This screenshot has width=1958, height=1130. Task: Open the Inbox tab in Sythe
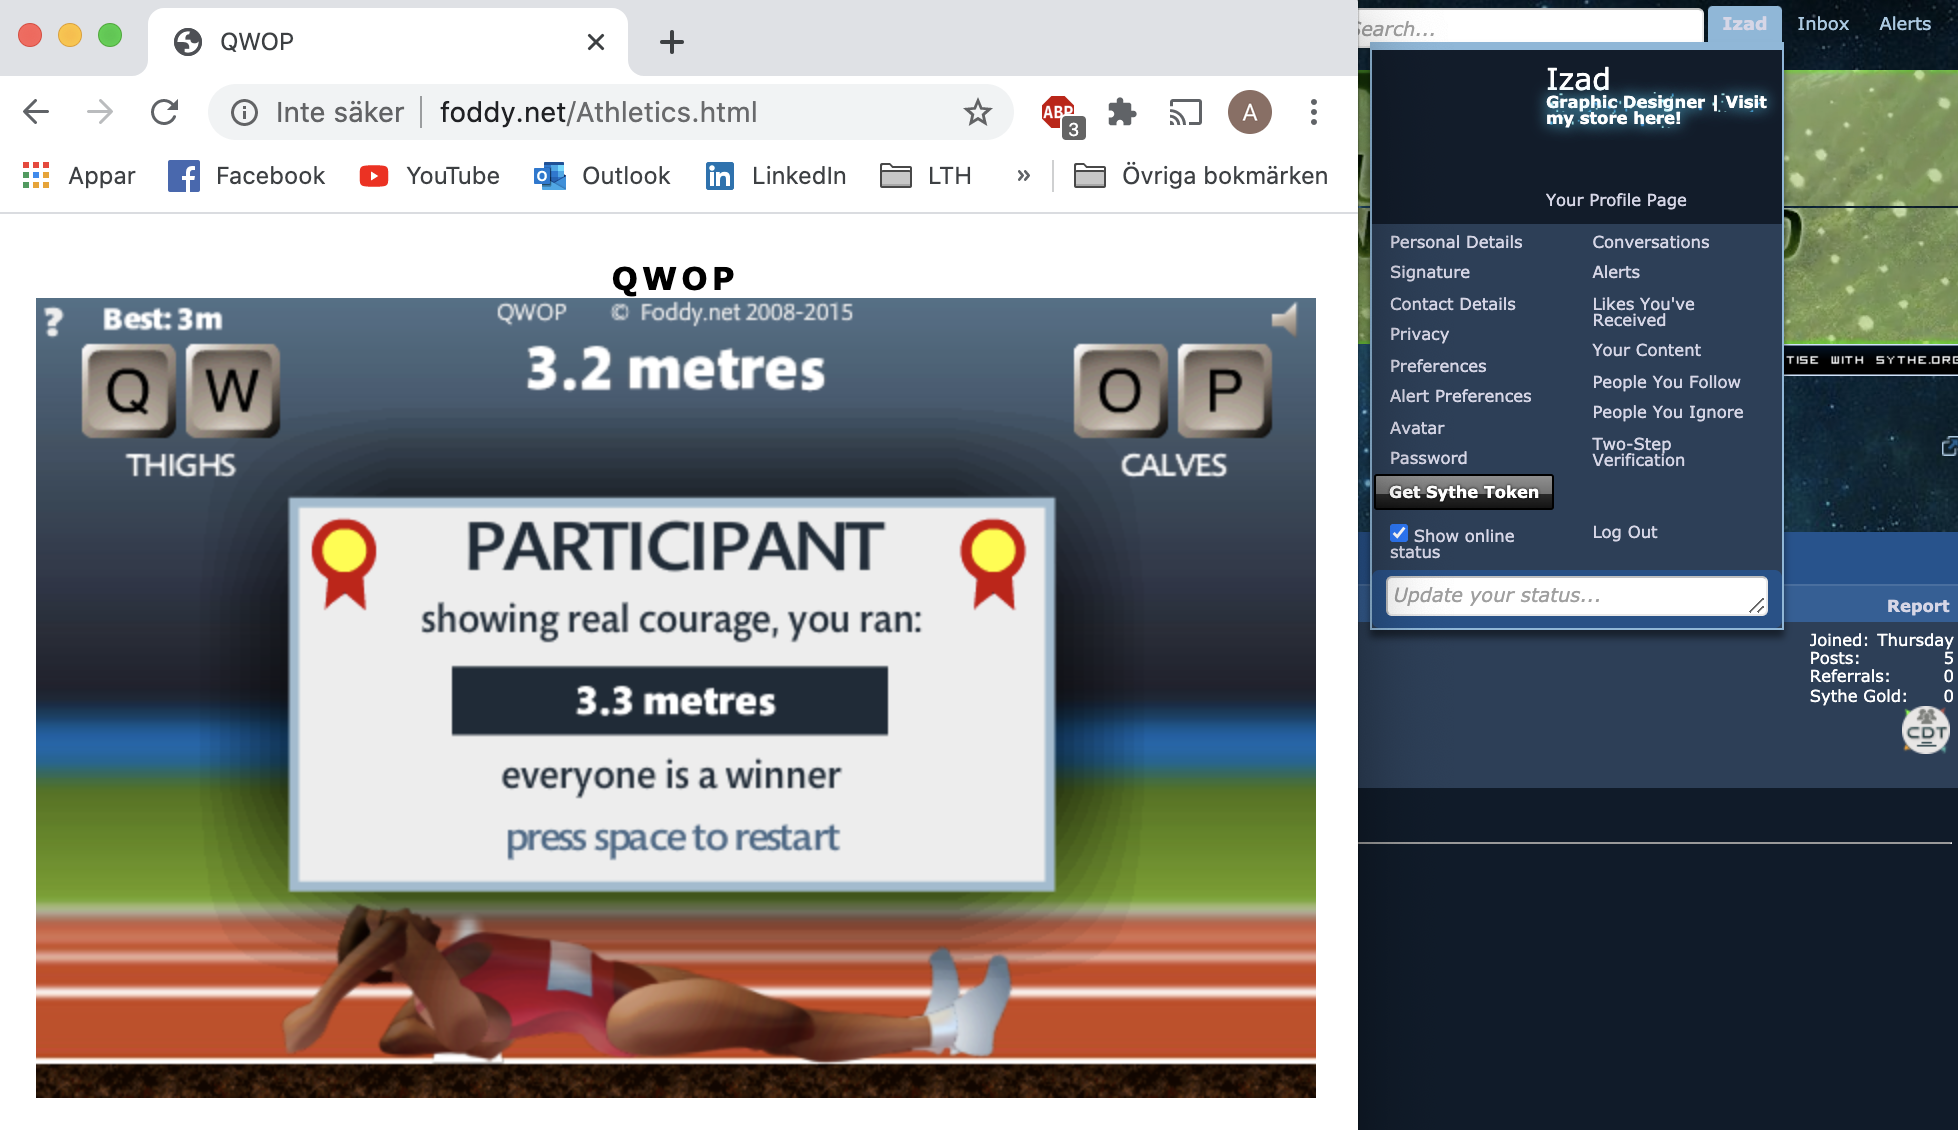(1823, 24)
